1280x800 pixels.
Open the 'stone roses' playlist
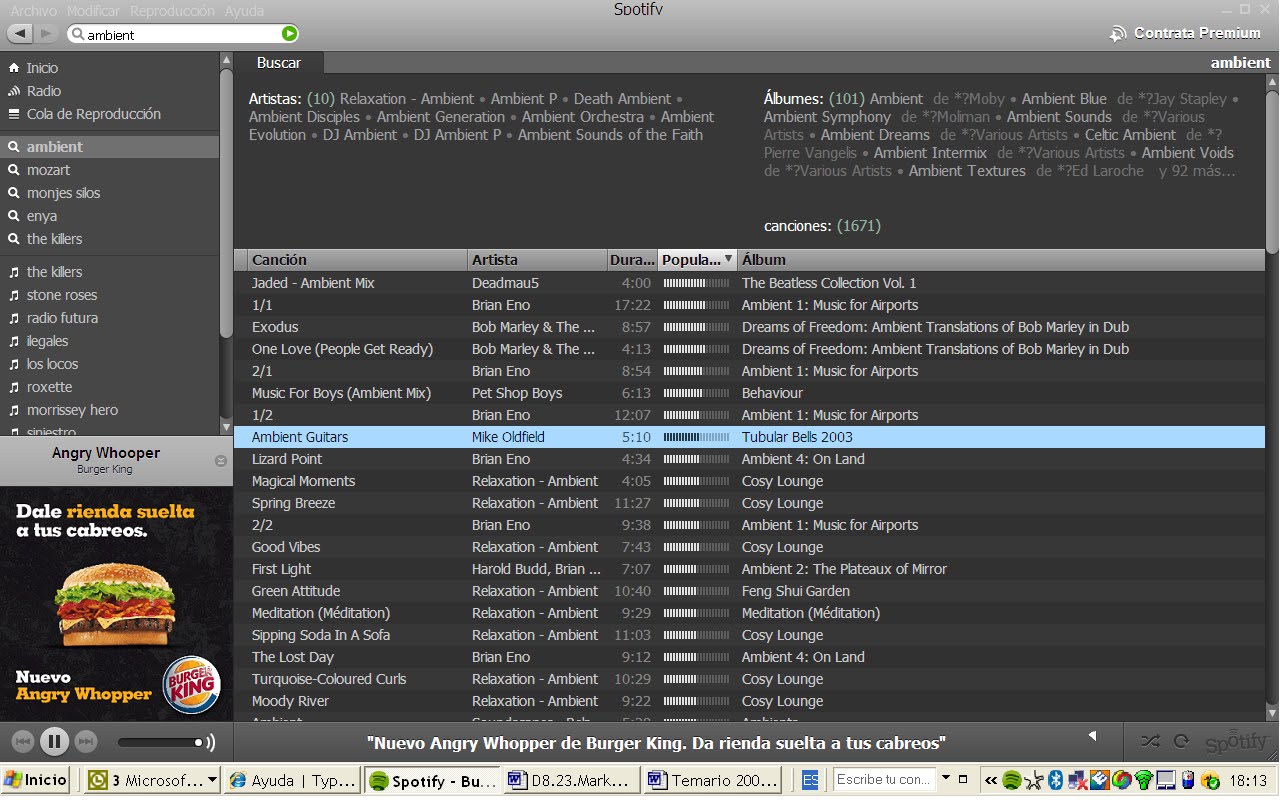coord(109,295)
